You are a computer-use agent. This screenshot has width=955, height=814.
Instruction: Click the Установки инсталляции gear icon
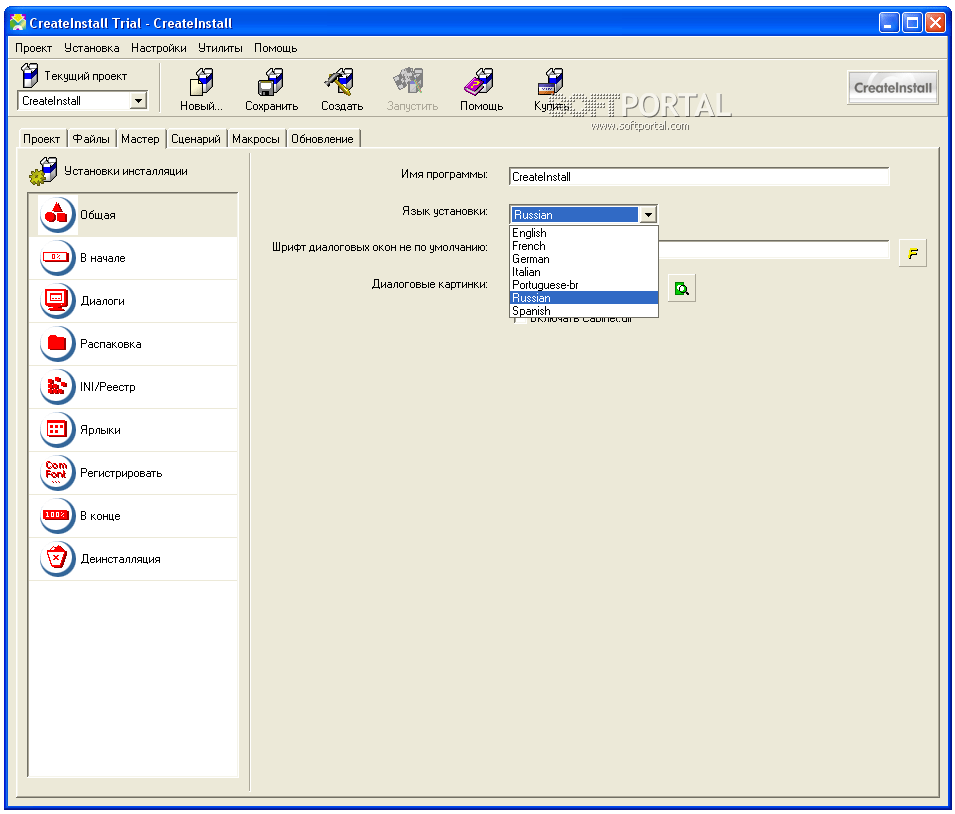click(43, 171)
